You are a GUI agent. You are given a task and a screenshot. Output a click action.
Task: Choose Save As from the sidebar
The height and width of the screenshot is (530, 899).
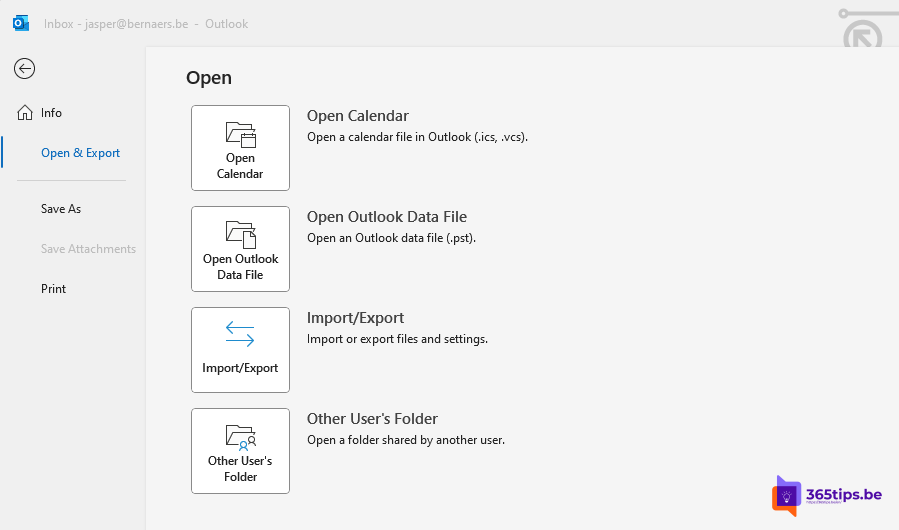pyautogui.click(x=61, y=209)
